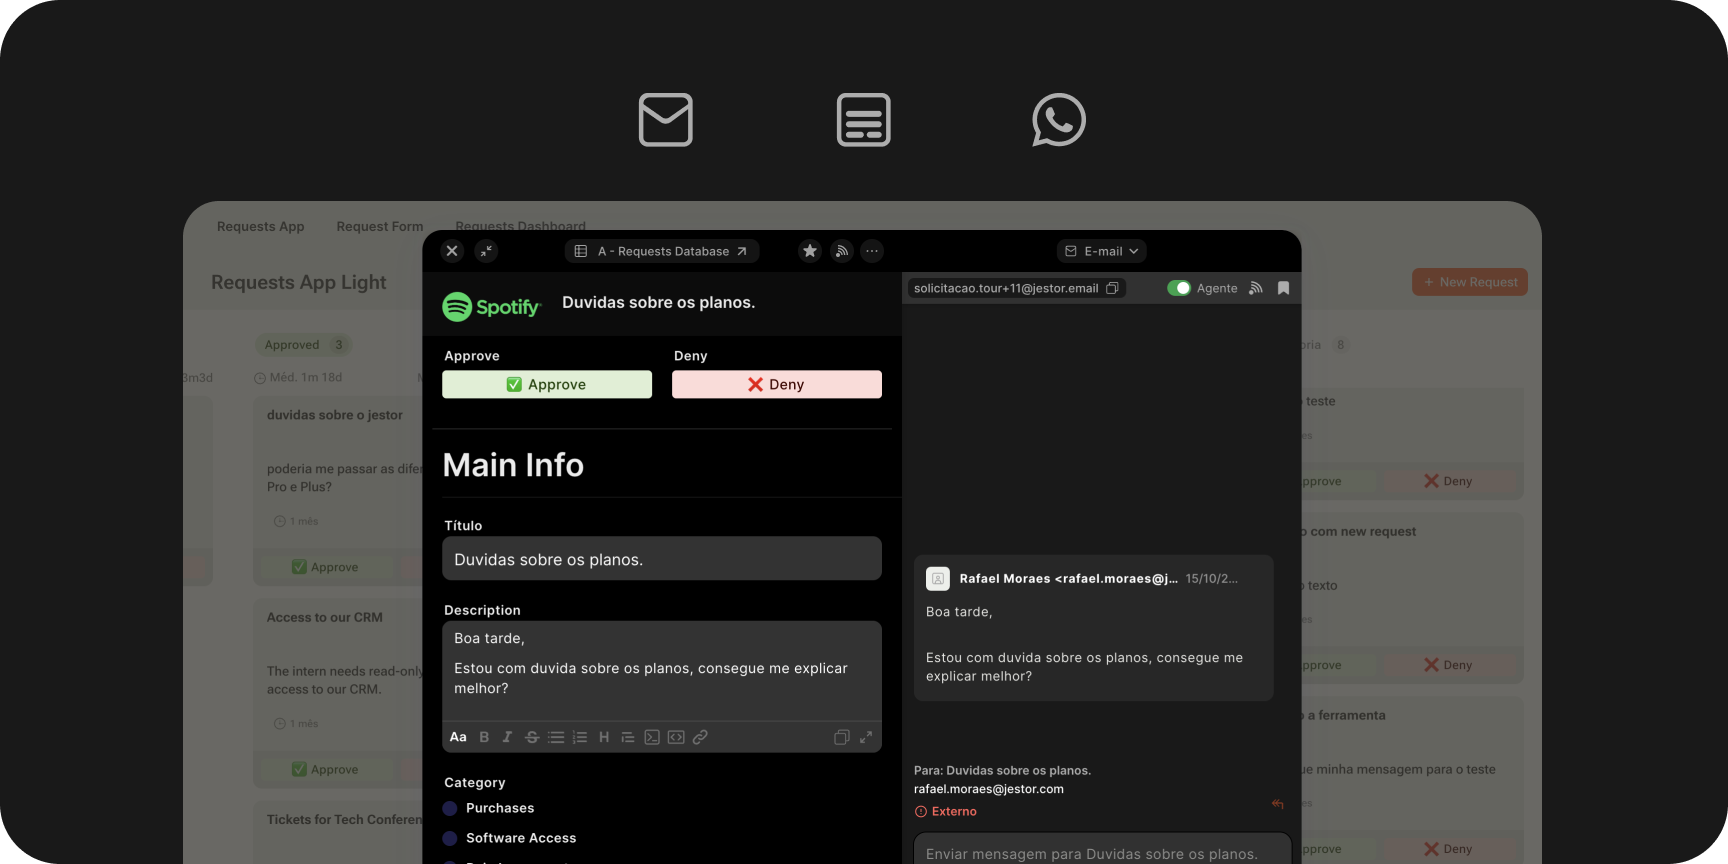
Task: Copy the solicitacao.tour+11@jestor.email address
Action: click(1112, 288)
